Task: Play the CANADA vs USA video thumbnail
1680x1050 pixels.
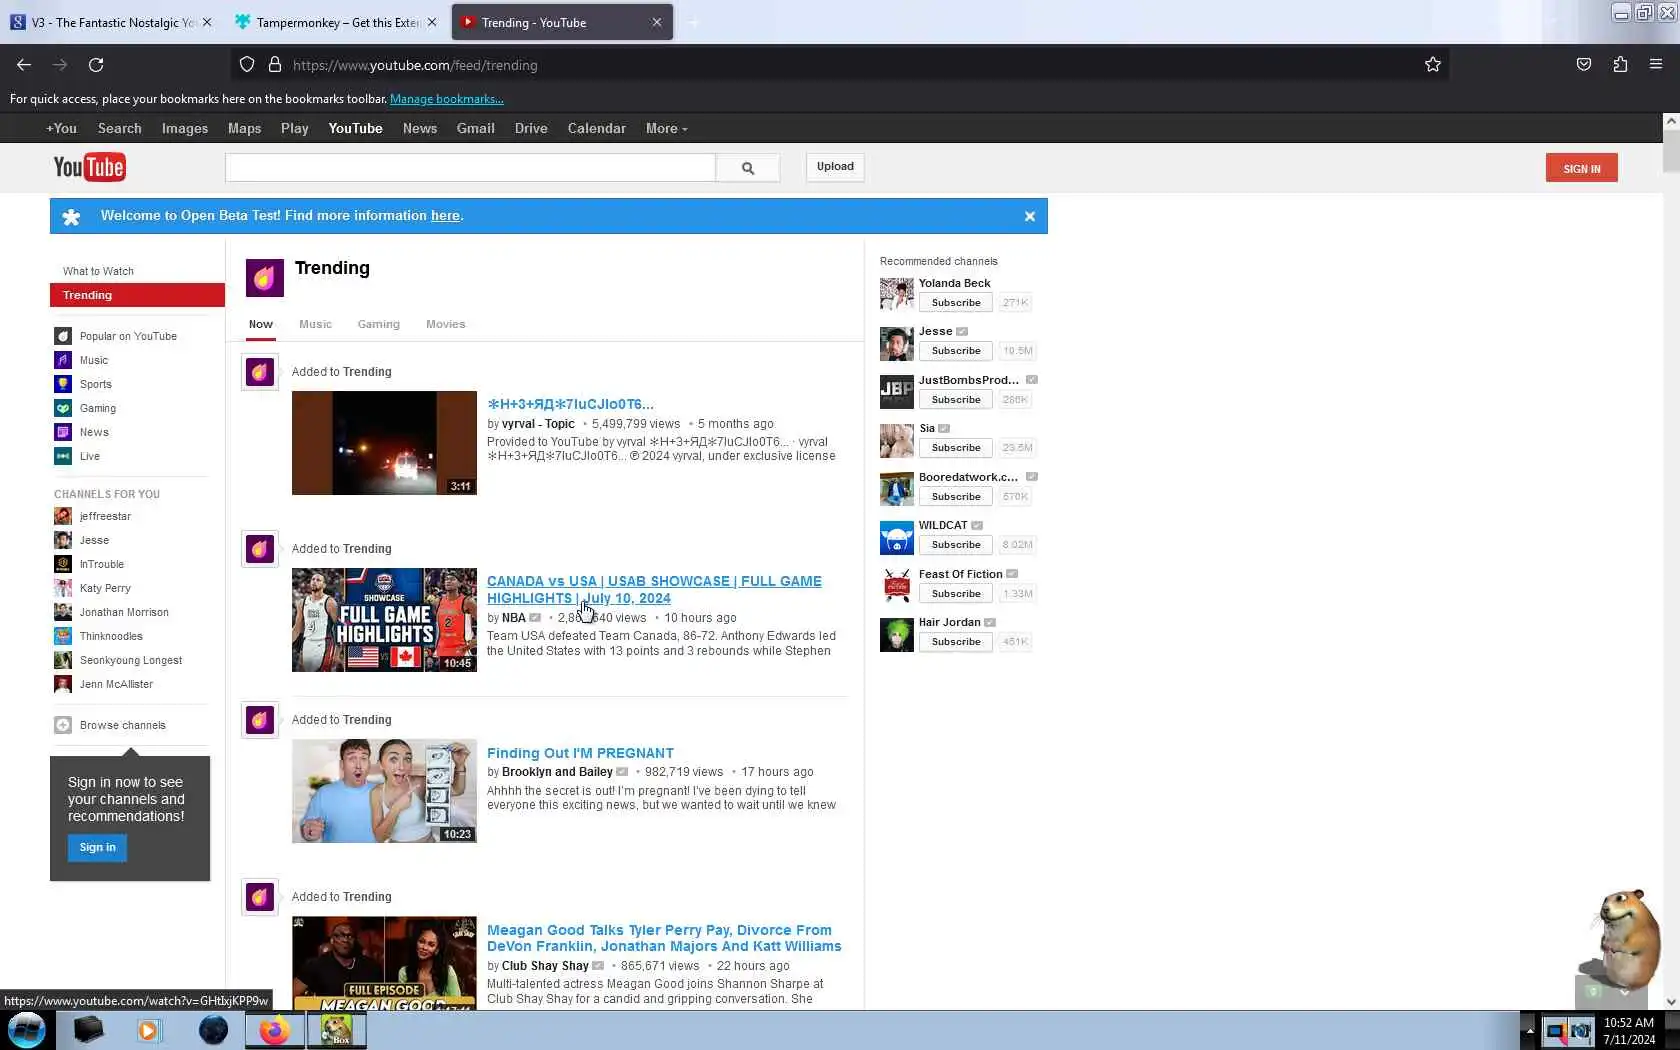Action: [384, 620]
